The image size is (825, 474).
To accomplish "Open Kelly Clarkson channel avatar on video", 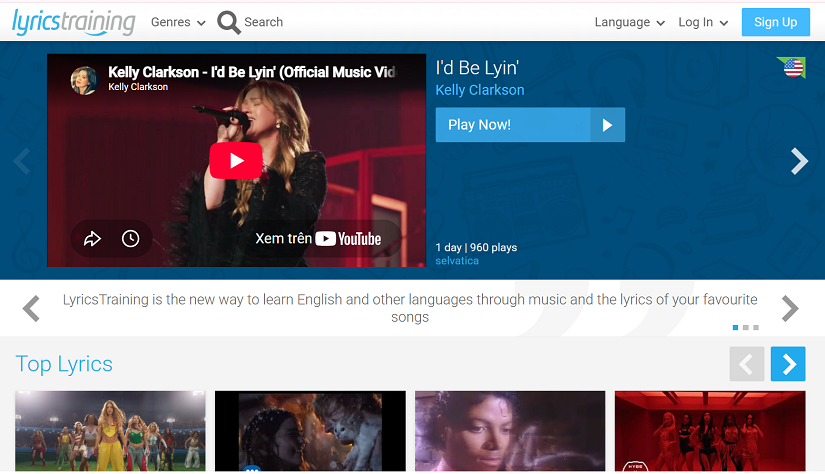I will pyautogui.click(x=84, y=80).
